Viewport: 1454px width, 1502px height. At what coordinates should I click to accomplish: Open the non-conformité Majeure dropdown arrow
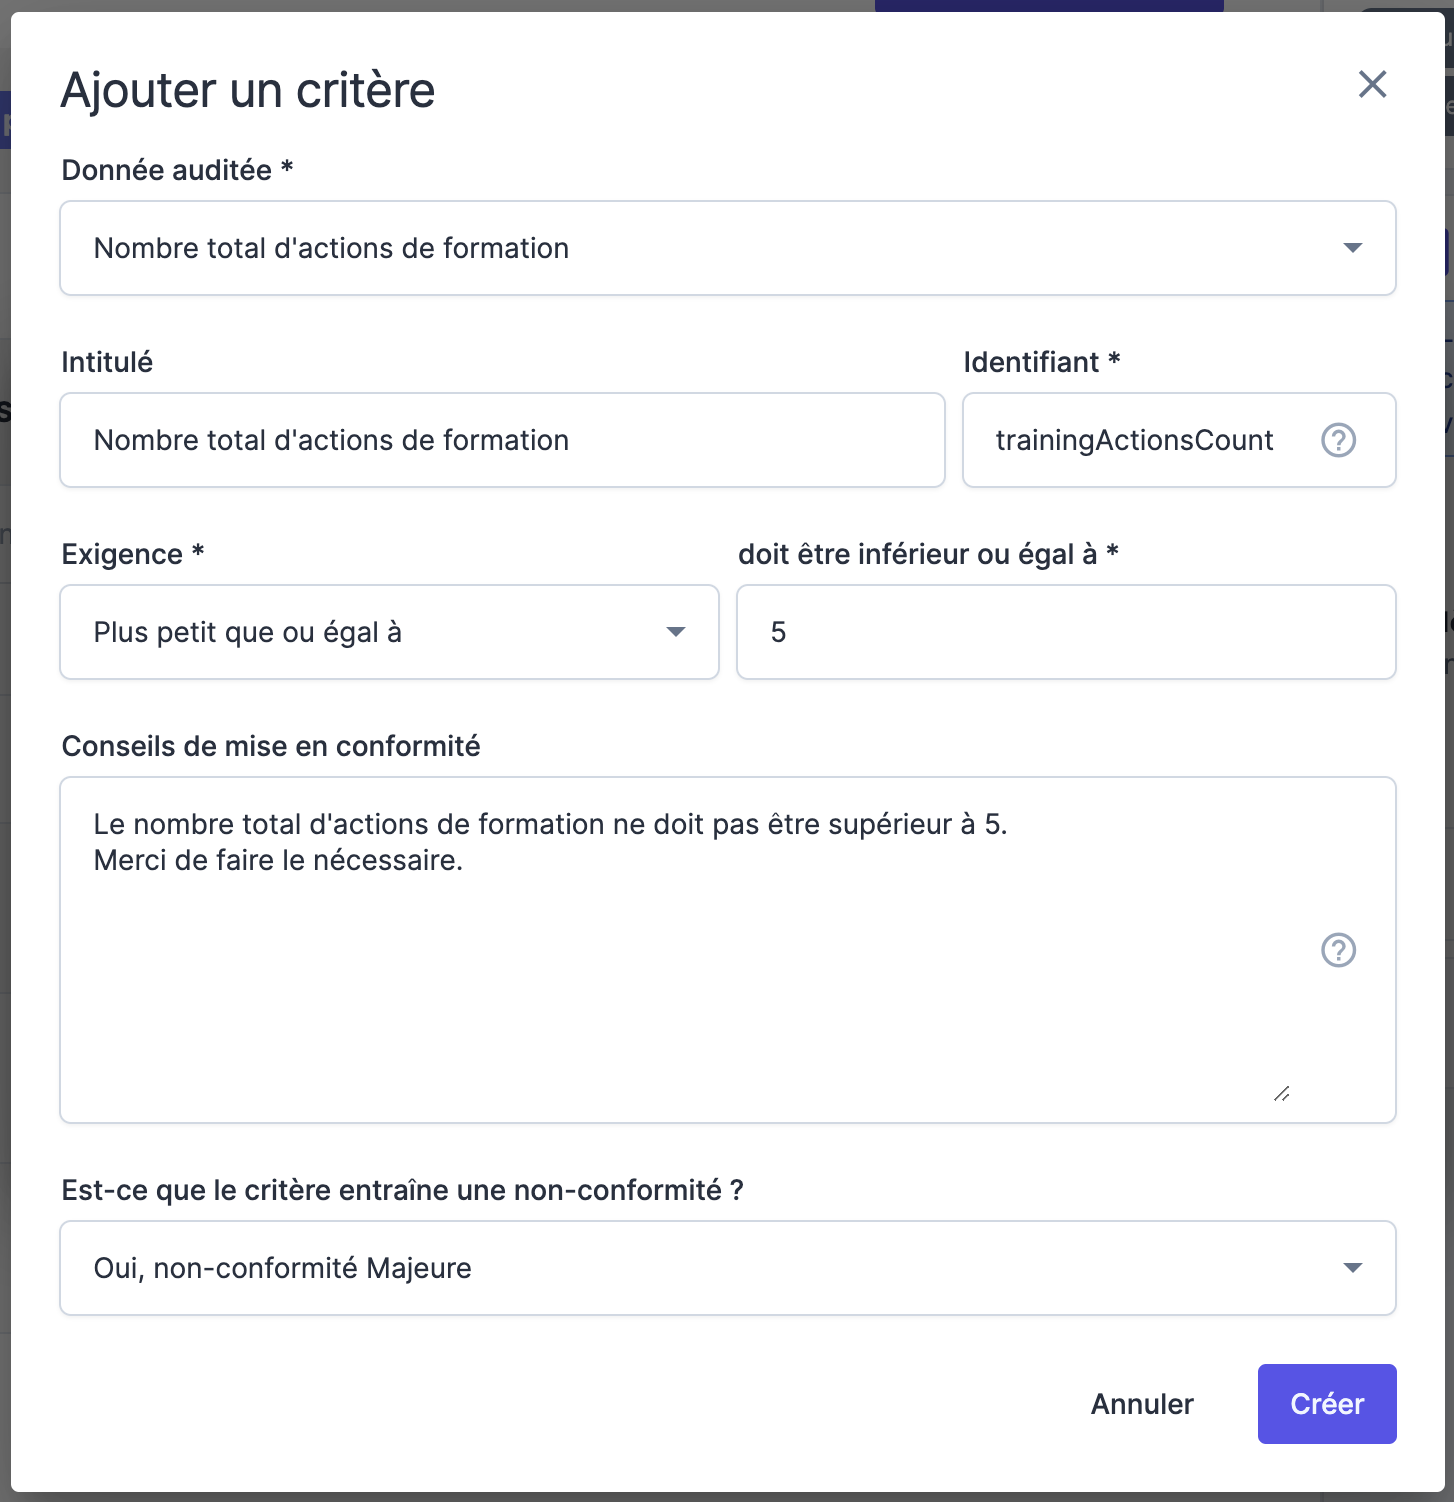(1352, 1268)
